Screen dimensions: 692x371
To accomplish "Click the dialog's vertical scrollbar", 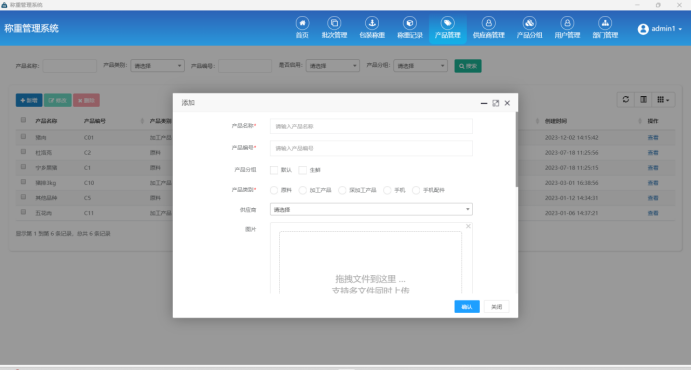I will tap(516, 149).
